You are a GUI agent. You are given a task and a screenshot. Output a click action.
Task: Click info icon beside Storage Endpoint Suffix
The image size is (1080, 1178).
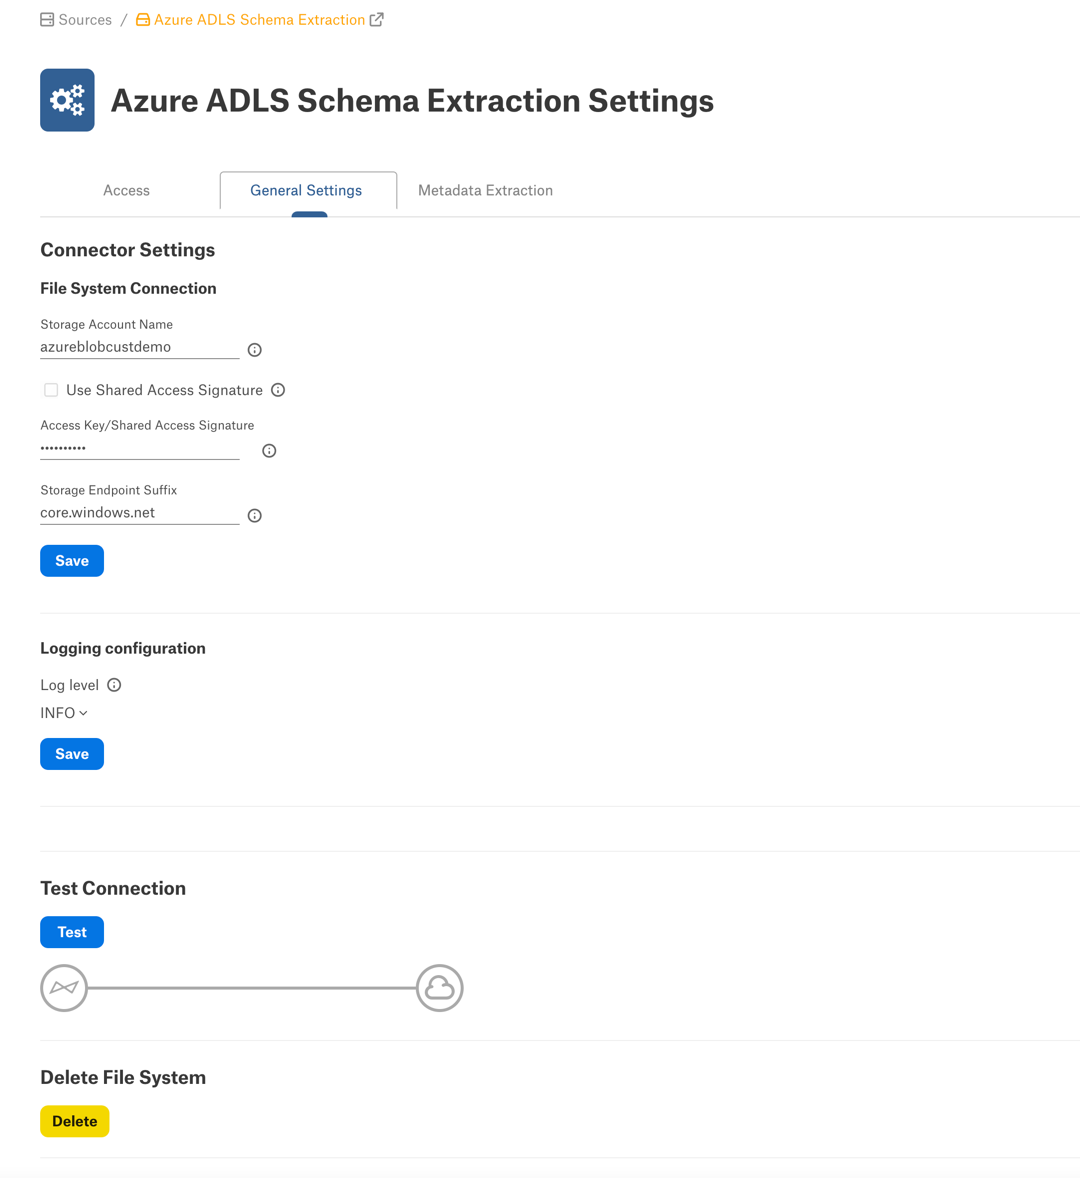click(x=255, y=515)
